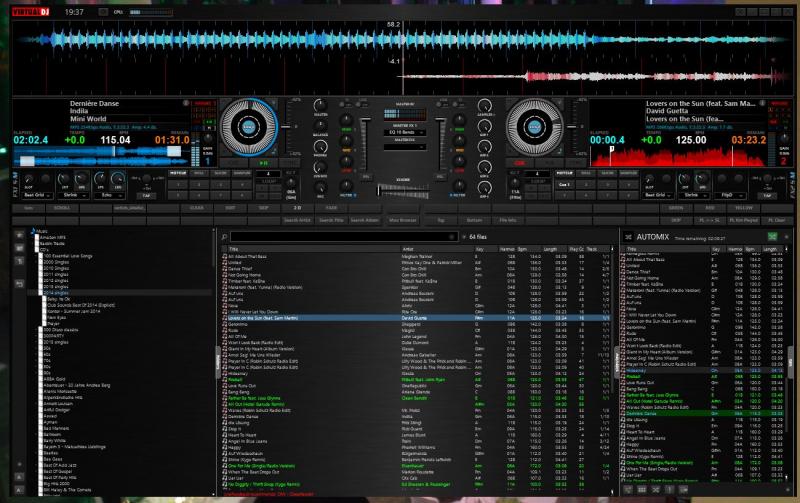Click right channel volume fader
Screen dimensions: 800x503
[x=440, y=144]
